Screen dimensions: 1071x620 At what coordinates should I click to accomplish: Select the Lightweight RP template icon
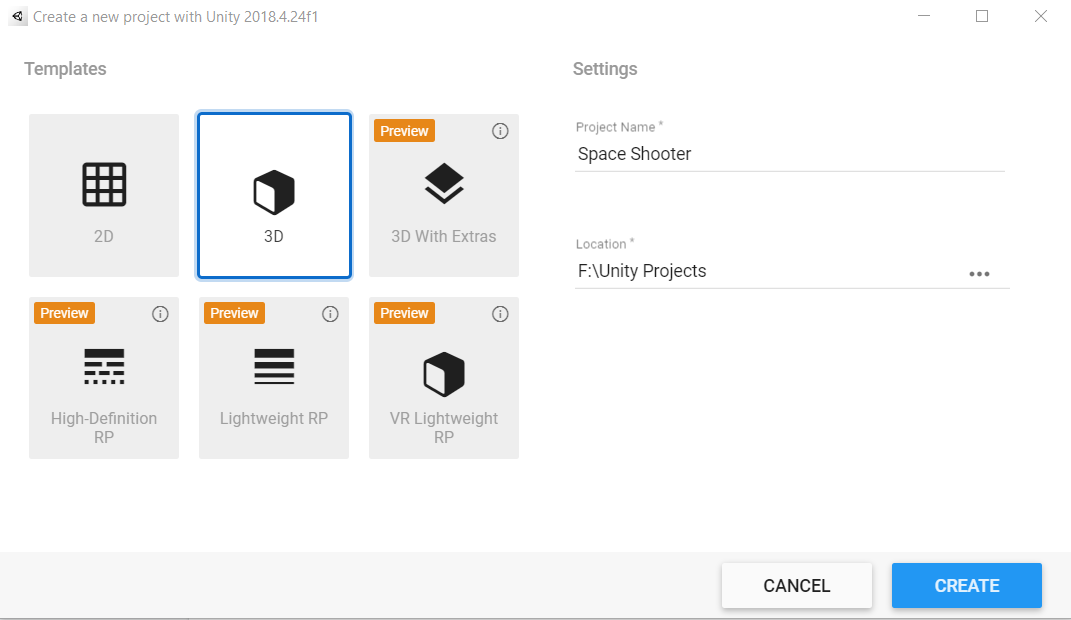pyautogui.click(x=274, y=367)
